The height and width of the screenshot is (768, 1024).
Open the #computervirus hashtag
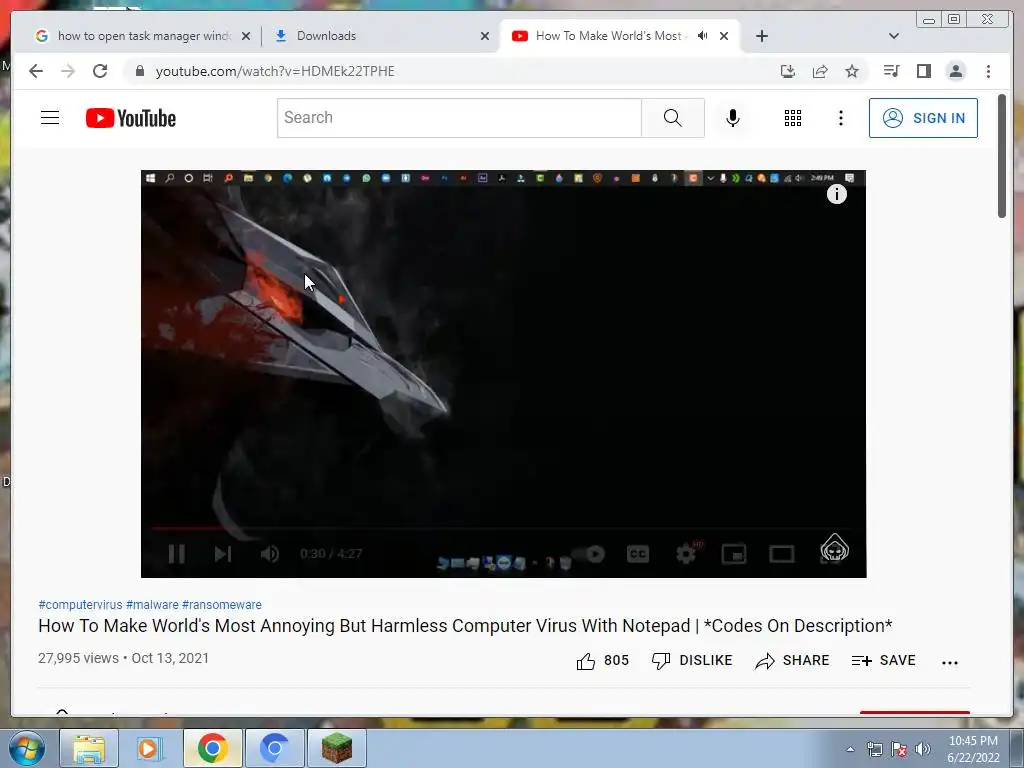point(80,605)
